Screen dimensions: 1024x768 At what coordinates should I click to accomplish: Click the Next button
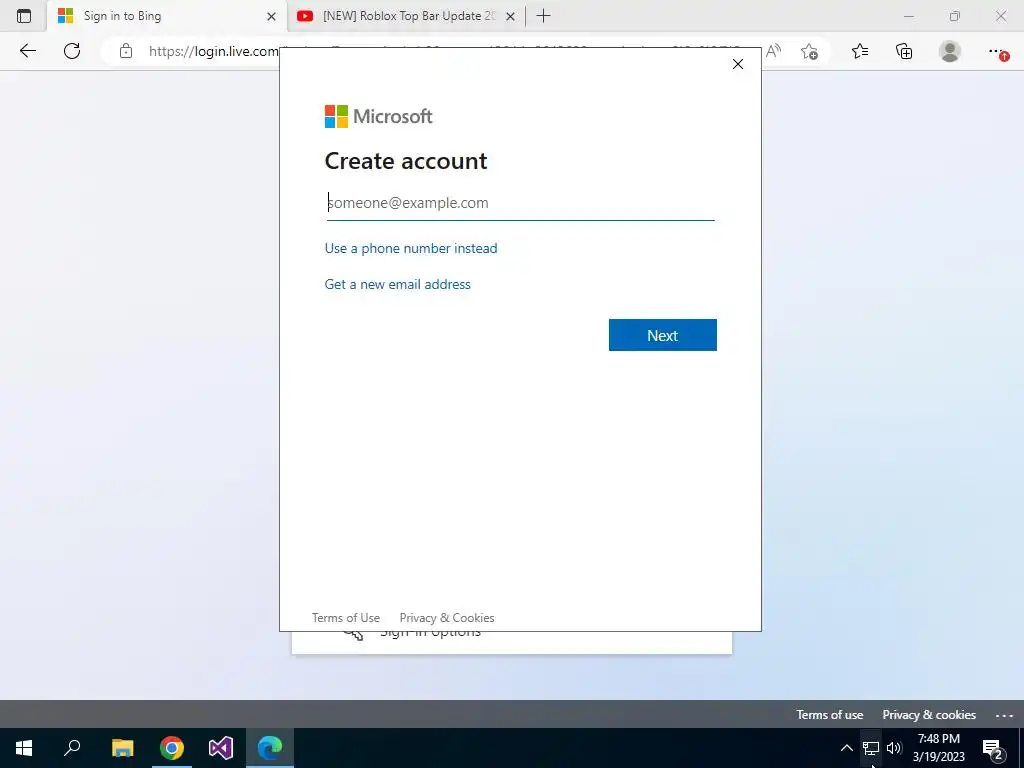(x=663, y=335)
